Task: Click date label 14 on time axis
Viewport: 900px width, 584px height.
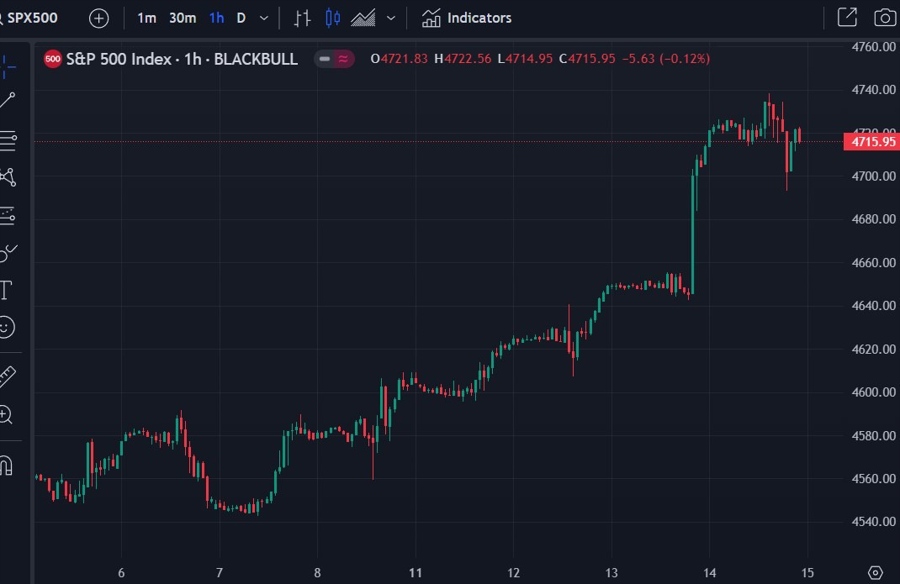Action: coord(710,573)
